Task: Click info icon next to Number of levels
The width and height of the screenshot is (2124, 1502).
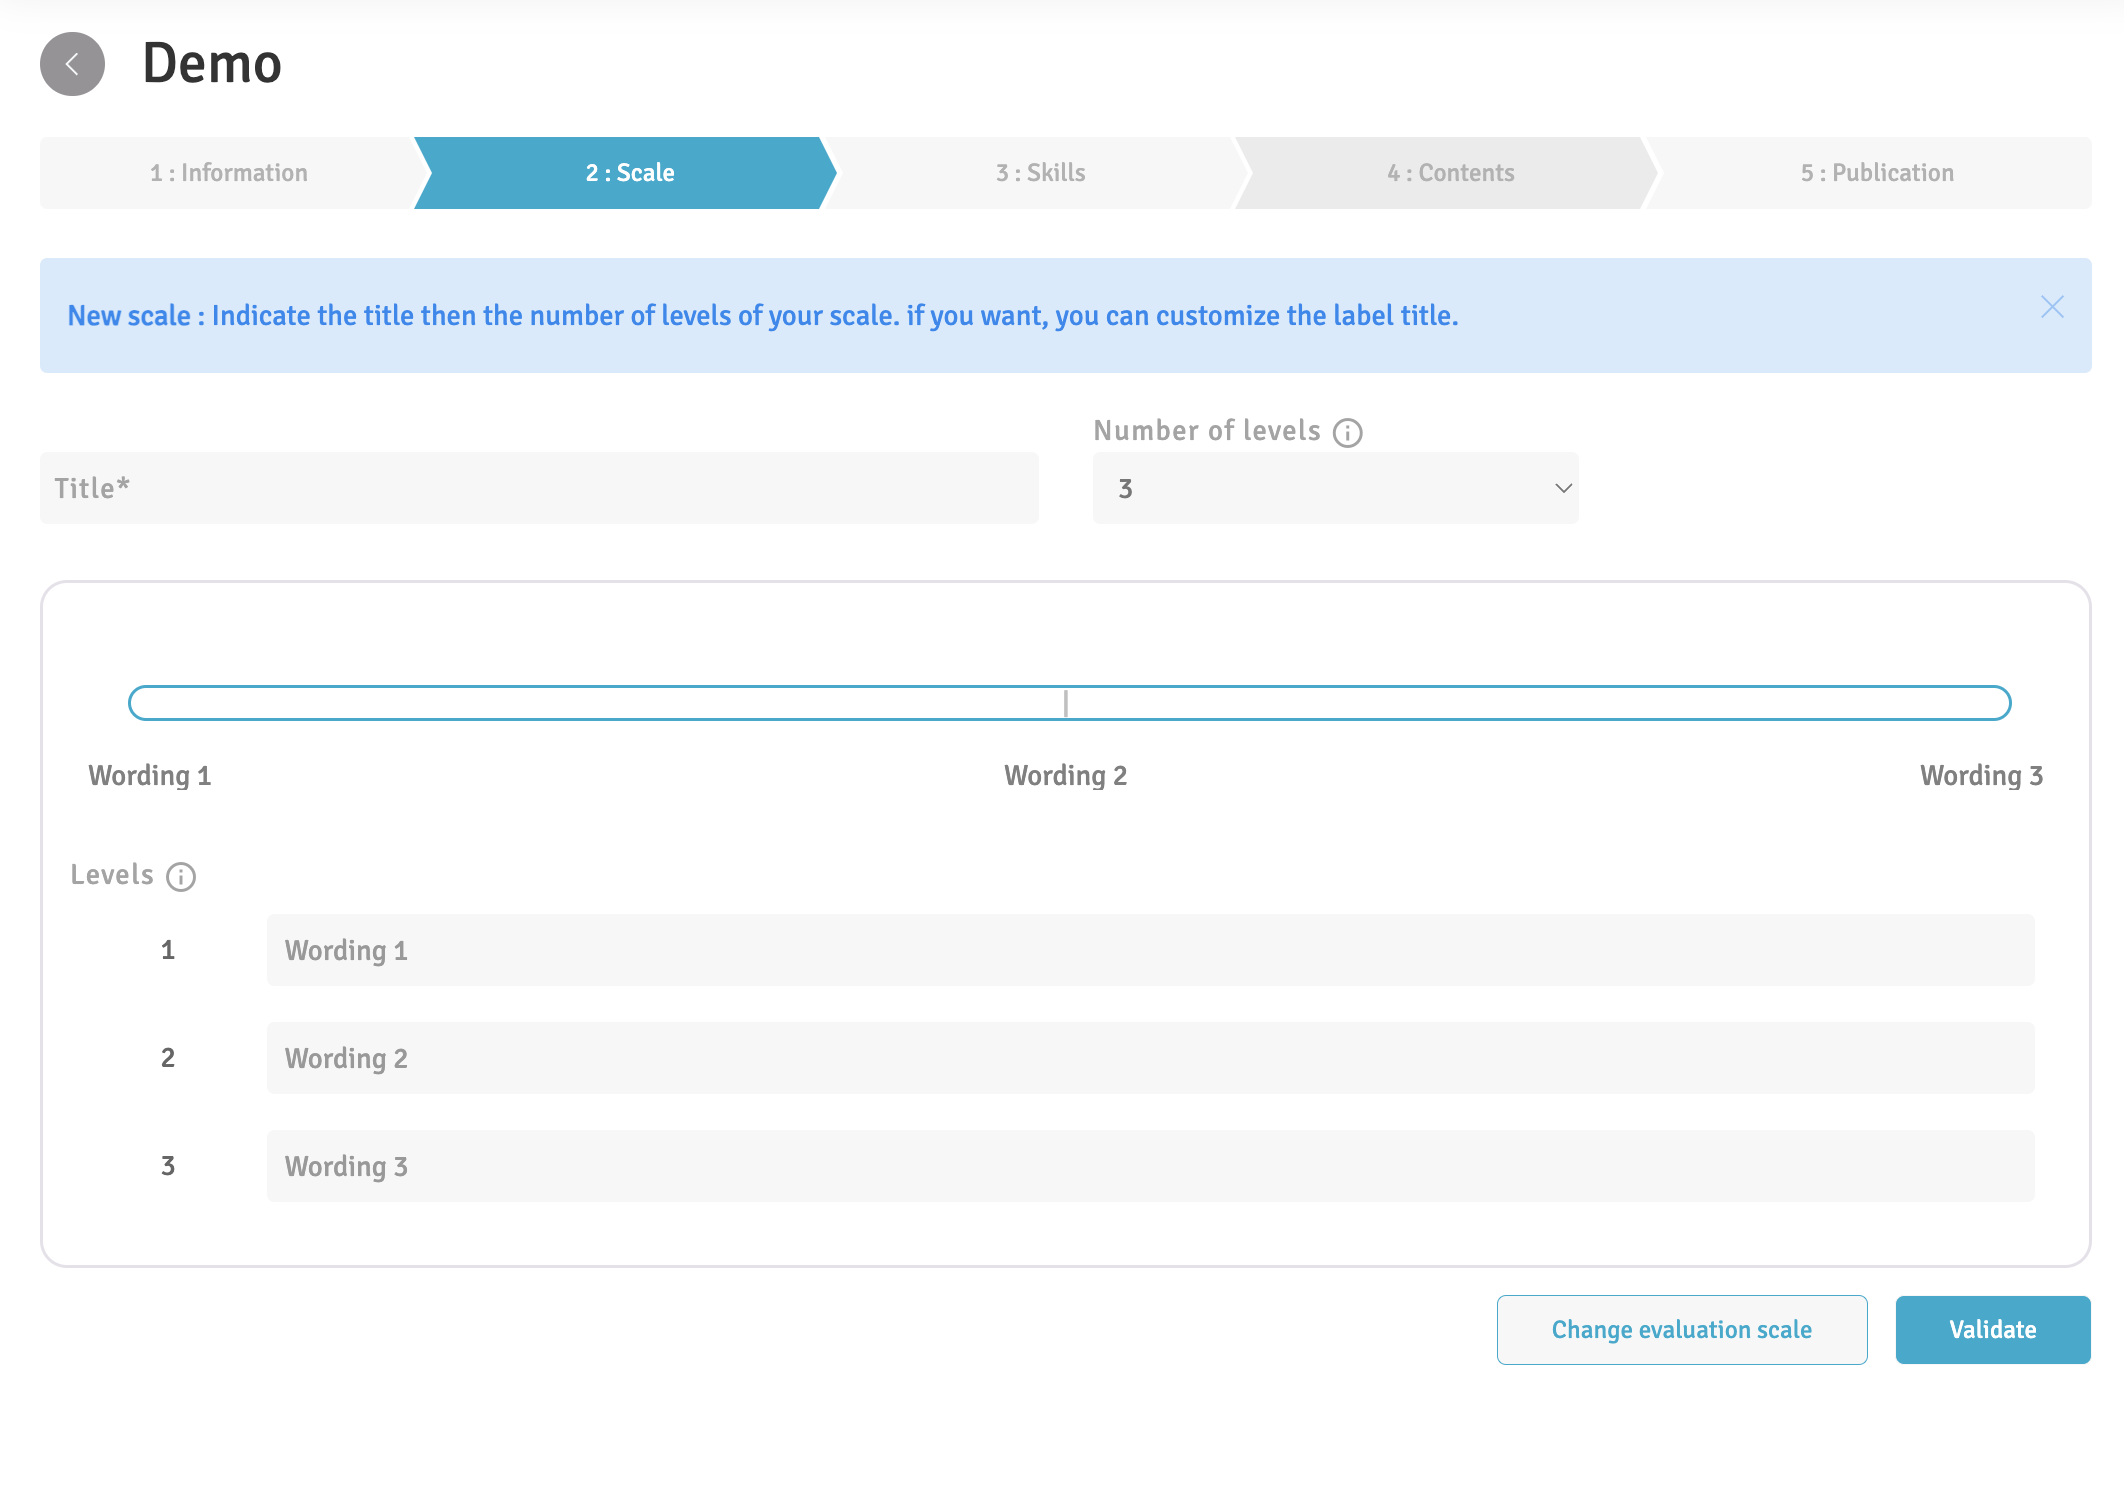Action: (x=1347, y=433)
